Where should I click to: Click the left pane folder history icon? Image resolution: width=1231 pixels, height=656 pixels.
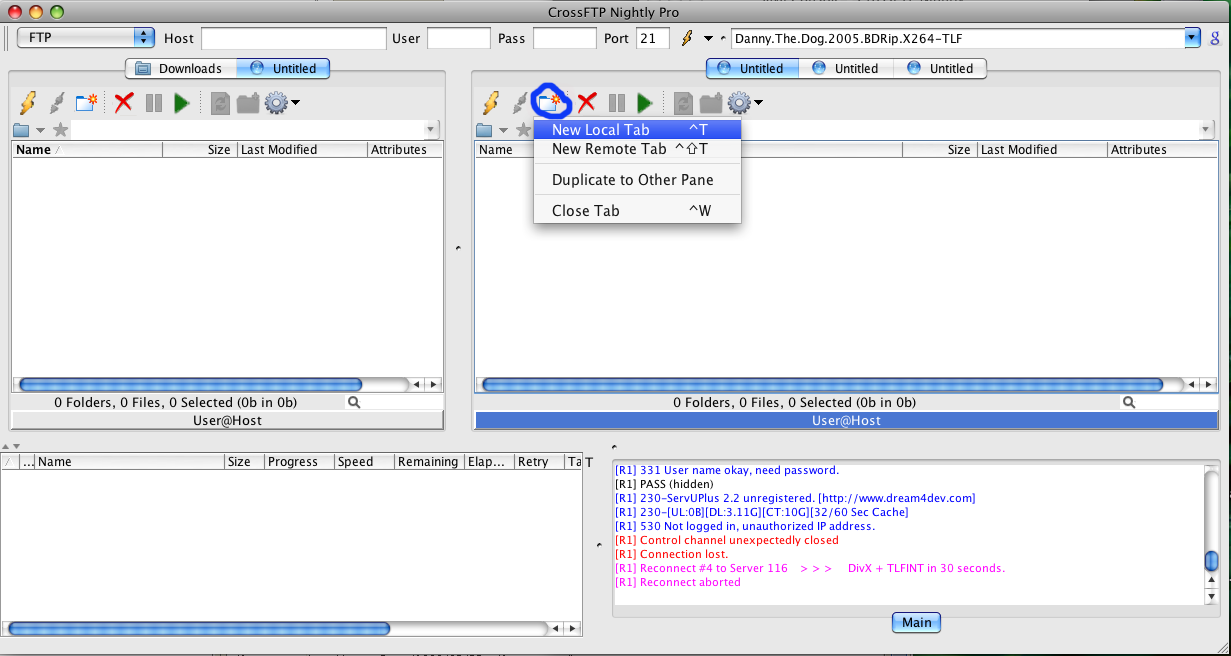(x=21, y=130)
